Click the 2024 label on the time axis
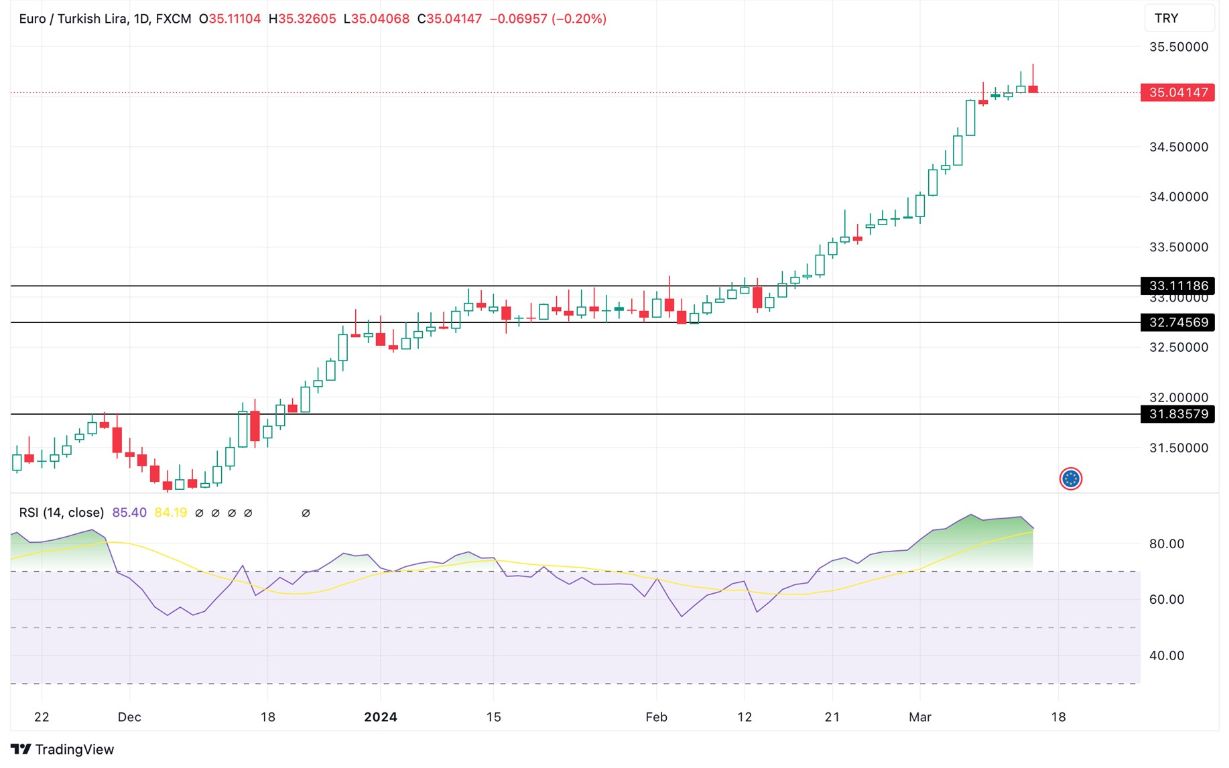Viewport: 1229px width, 768px height. [x=380, y=717]
